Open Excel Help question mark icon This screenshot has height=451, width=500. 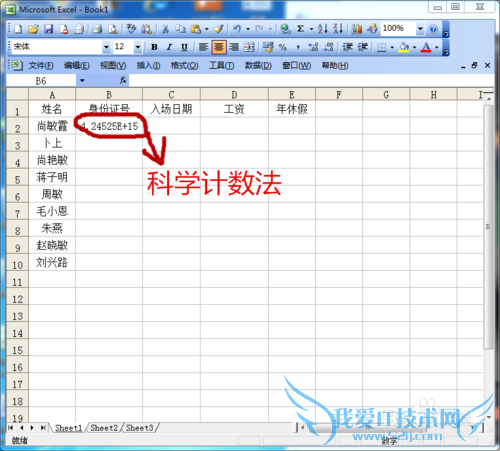pos(433,29)
